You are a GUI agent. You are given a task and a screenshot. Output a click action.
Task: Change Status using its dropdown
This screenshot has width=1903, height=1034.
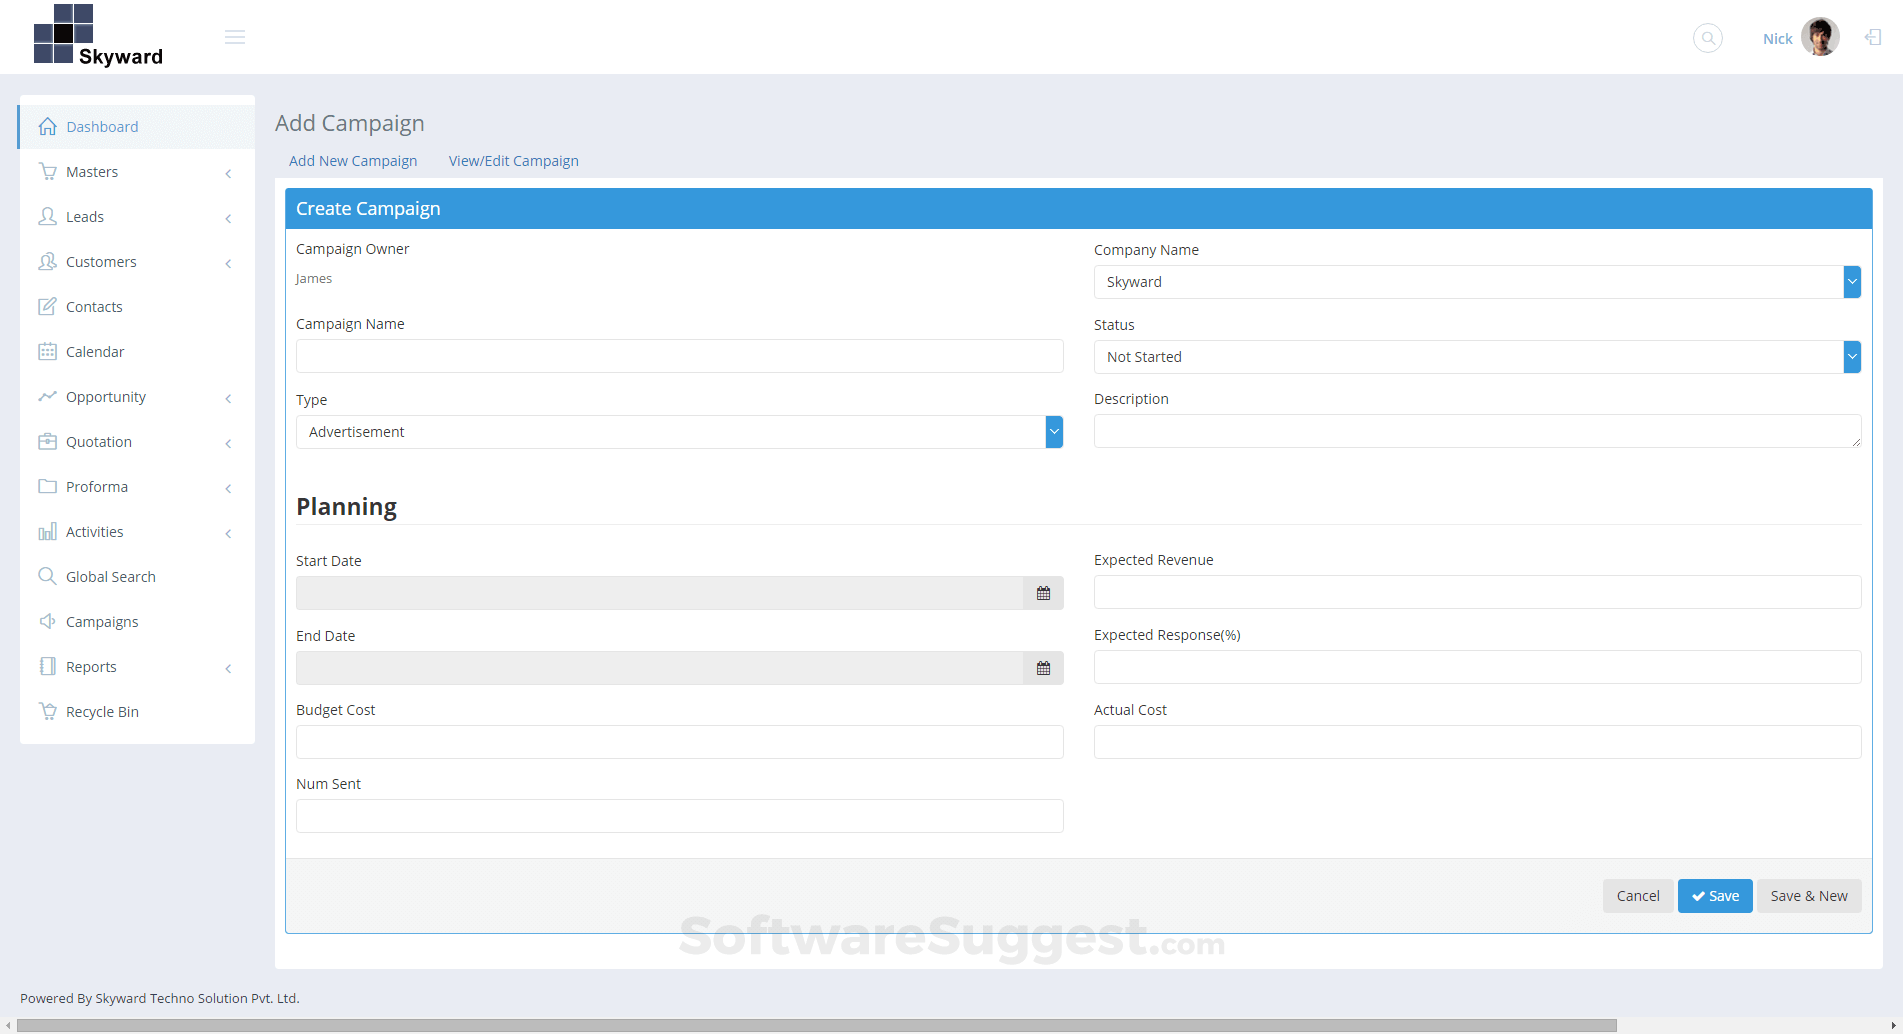click(x=1853, y=356)
